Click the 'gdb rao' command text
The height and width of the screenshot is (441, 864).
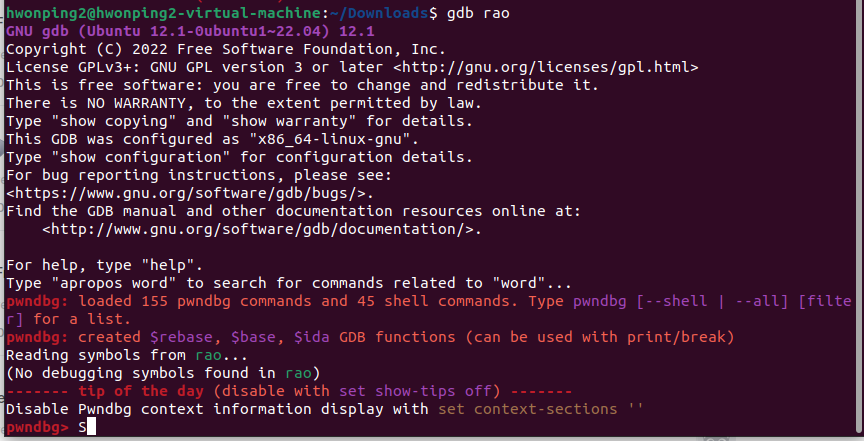[478, 13]
